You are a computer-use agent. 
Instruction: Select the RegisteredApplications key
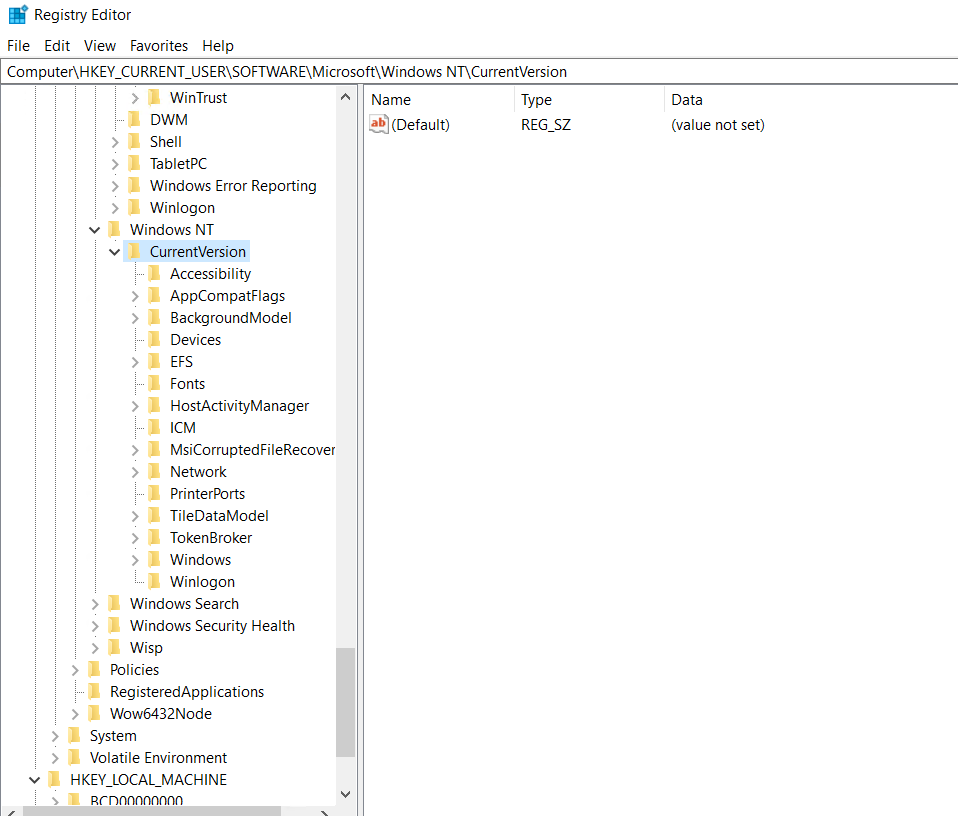pyautogui.click(x=187, y=691)
